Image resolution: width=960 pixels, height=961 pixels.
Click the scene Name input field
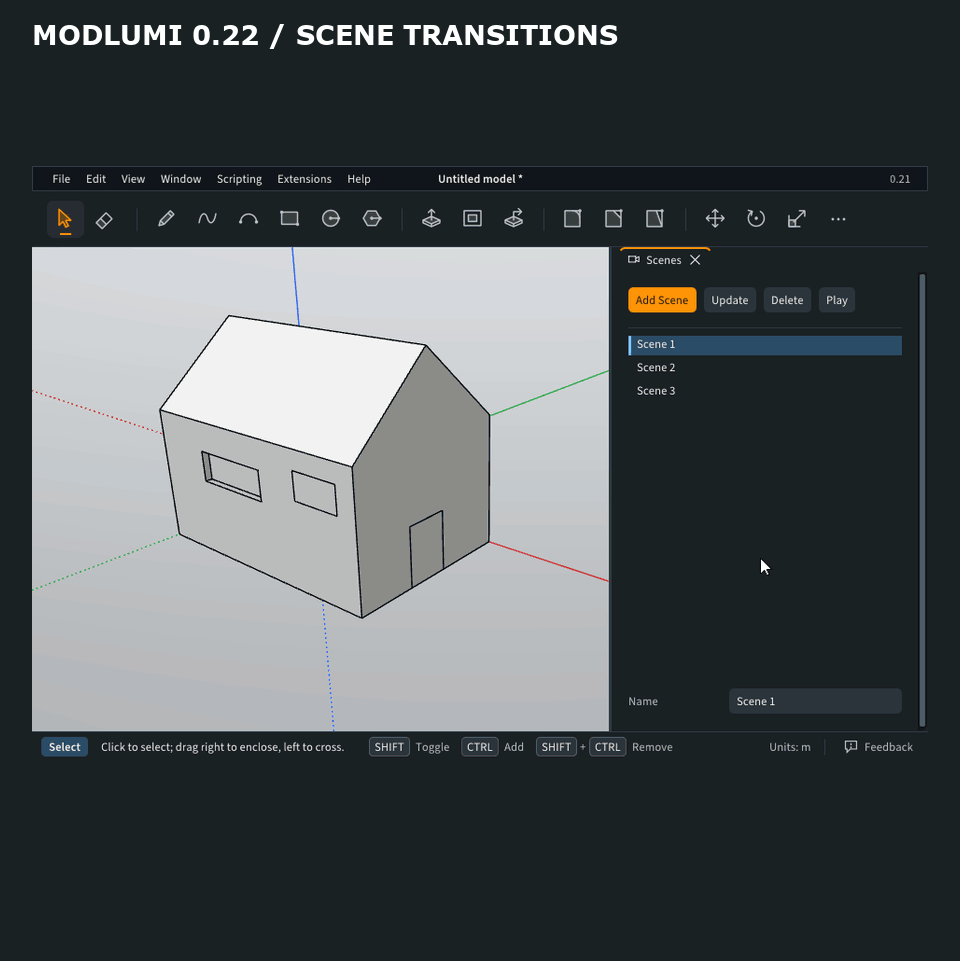(815, 701)
